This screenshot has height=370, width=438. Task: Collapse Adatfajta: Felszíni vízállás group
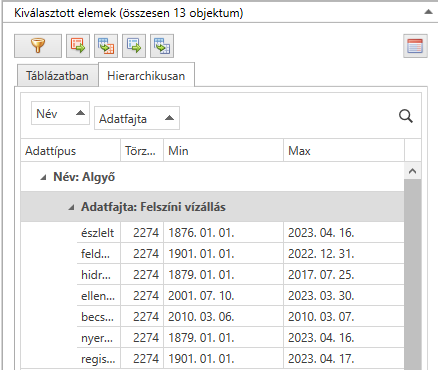pos(71,208)
